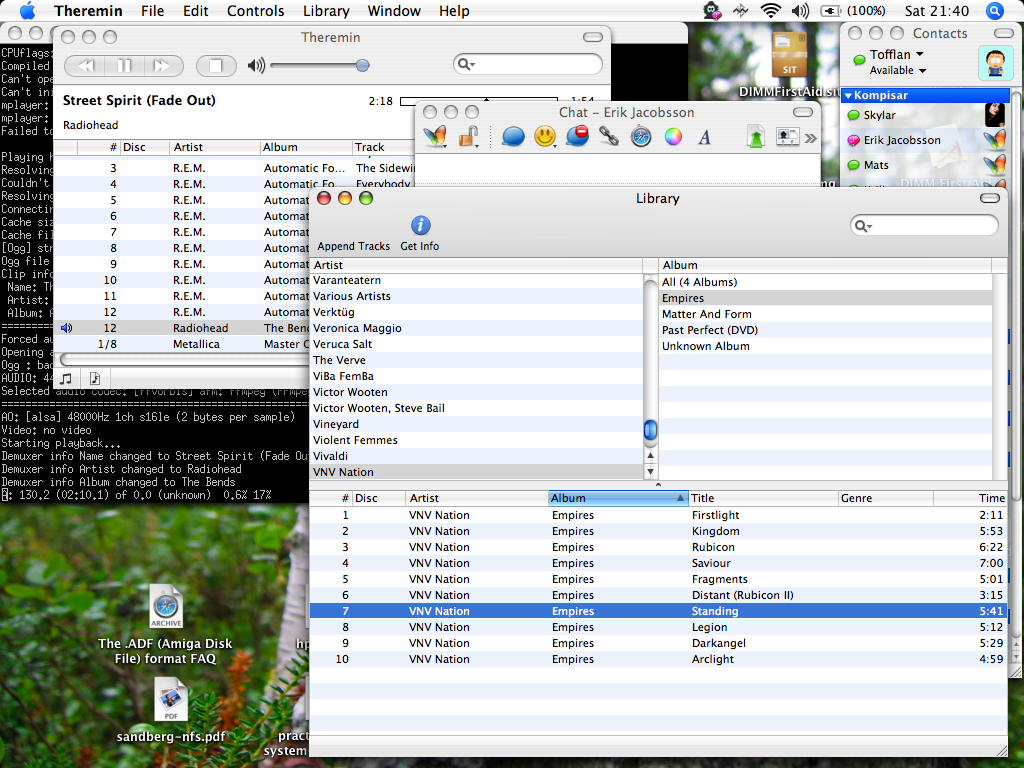Click the Theremin track progress bar
The width and height of the screenshot is (1024, 768).
(x=479, y=101)
